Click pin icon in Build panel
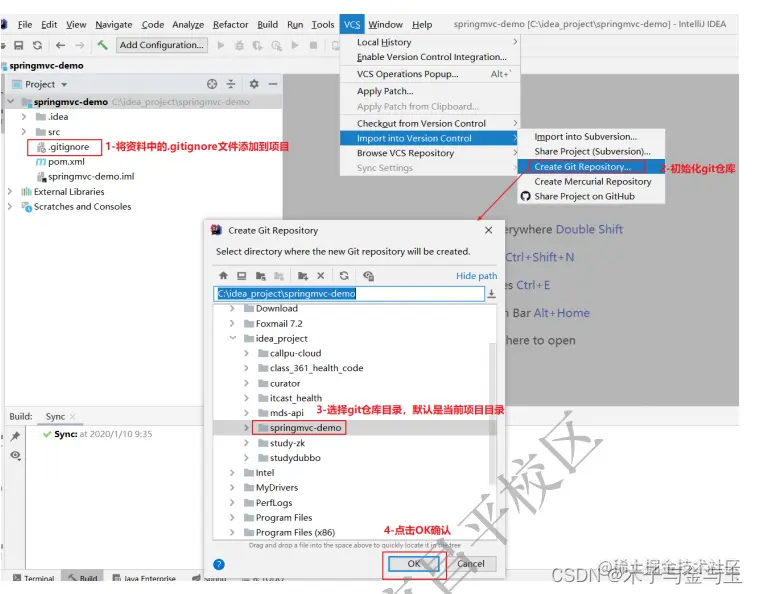This screenshot has height=594, width=758. point(15,436)
